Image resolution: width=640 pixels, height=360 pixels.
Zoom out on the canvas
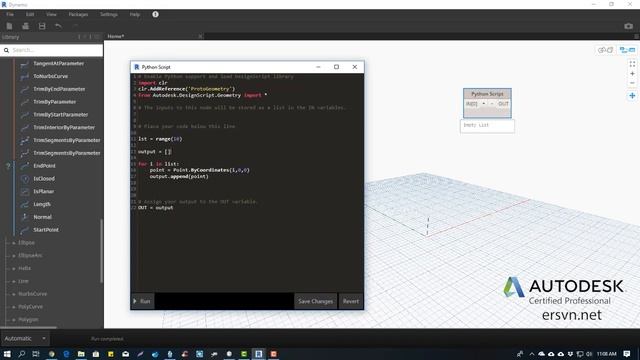632,83
